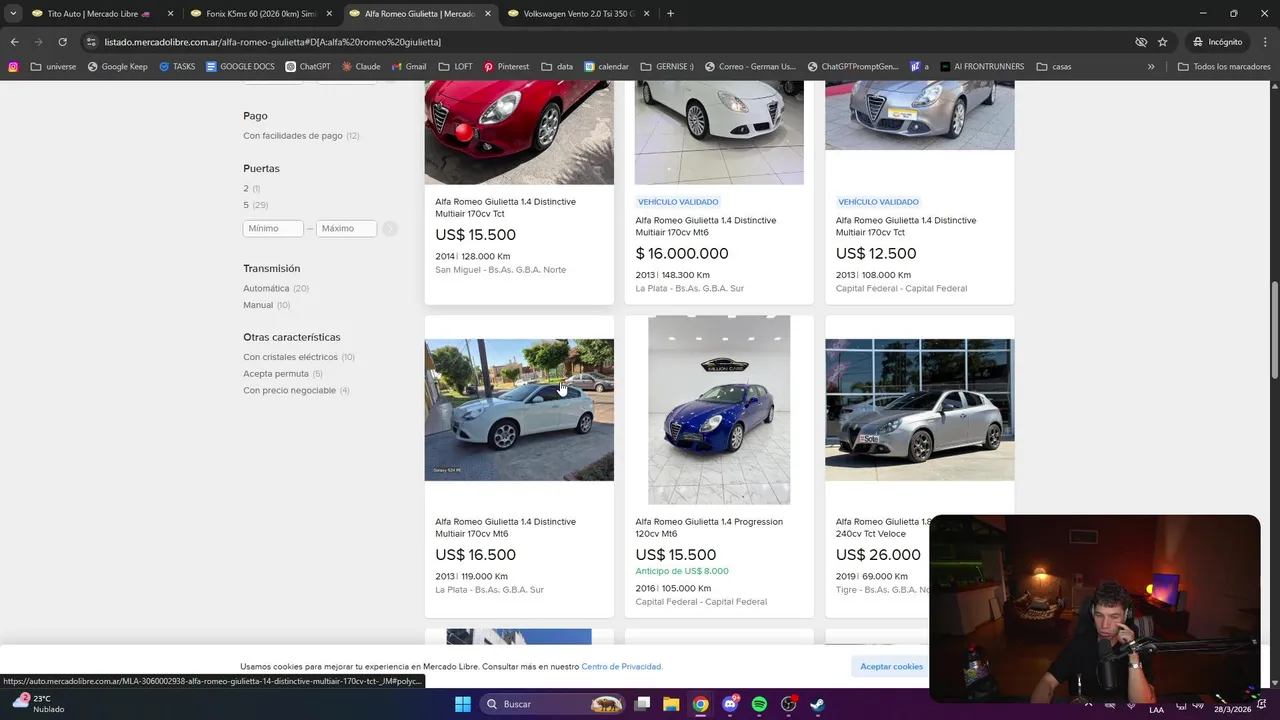The width and height of the screenshot is (1280, 720).
Task: Open the white Giulietta US$ 16.500 photo
Action: (519, 410)
